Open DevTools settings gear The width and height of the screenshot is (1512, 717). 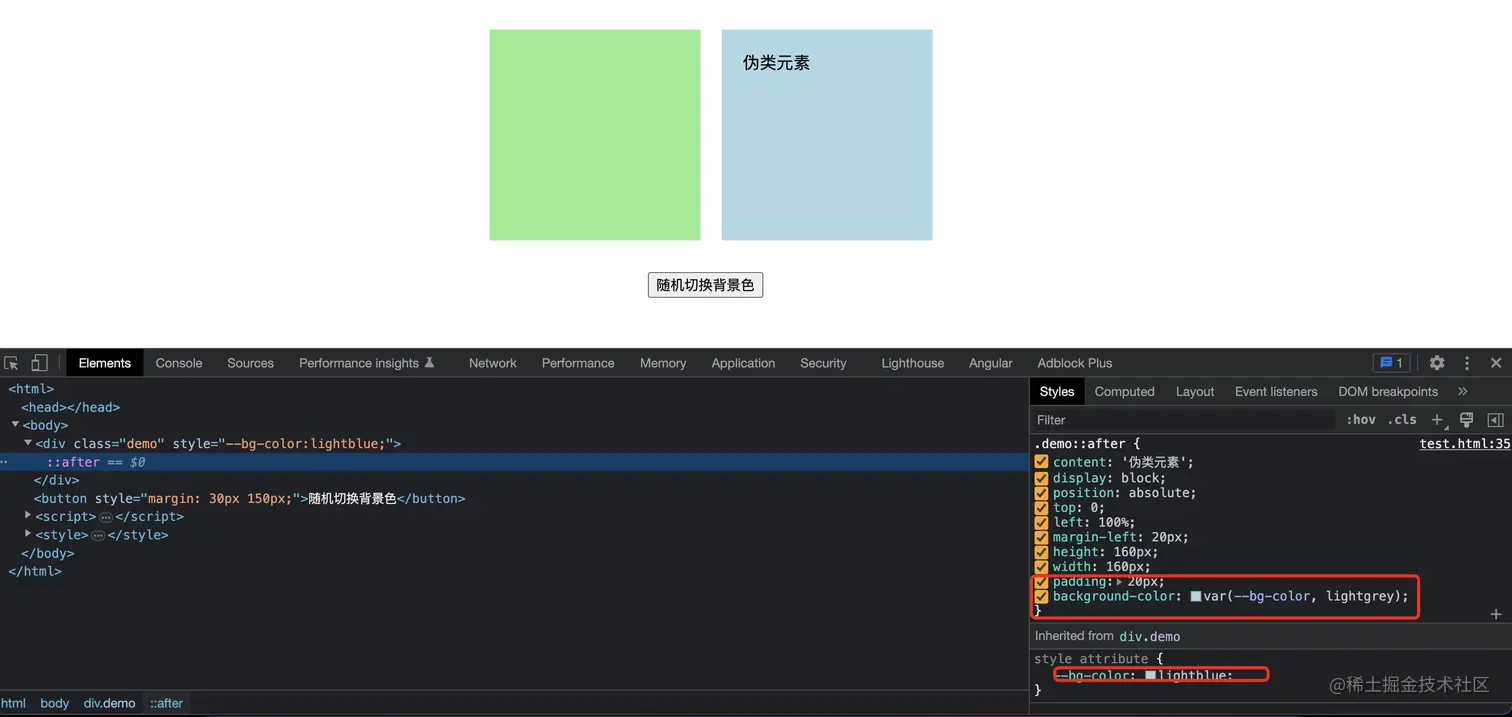click(1437, 363)
